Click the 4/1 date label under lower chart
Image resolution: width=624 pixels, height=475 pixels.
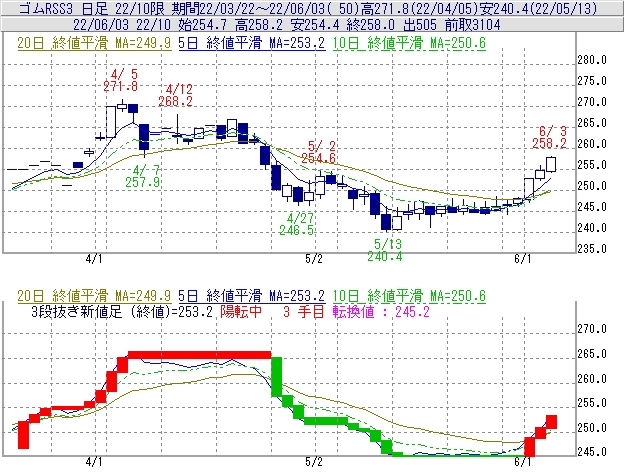[94, 462]
